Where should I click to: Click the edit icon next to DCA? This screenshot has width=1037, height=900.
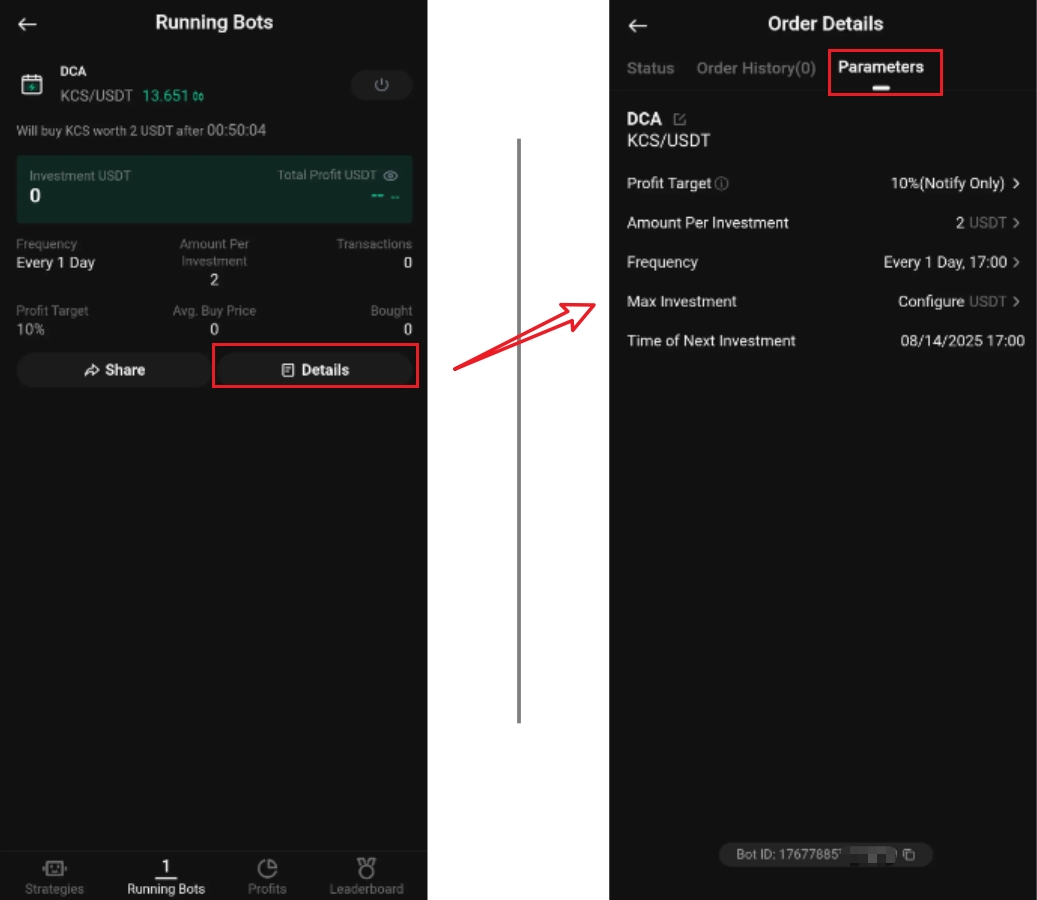680,119
